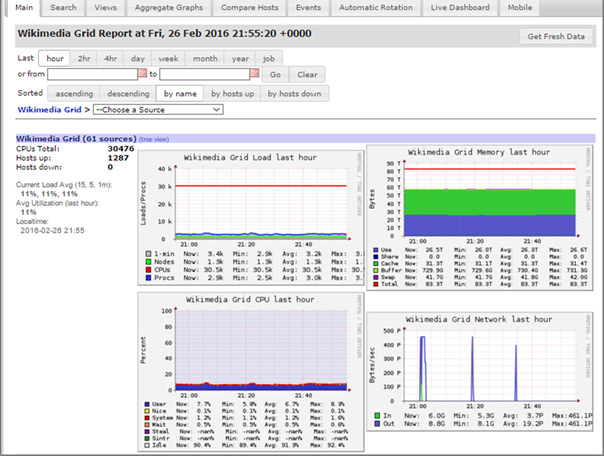Go to Aggregate Graphs tab

coord(169,7)
